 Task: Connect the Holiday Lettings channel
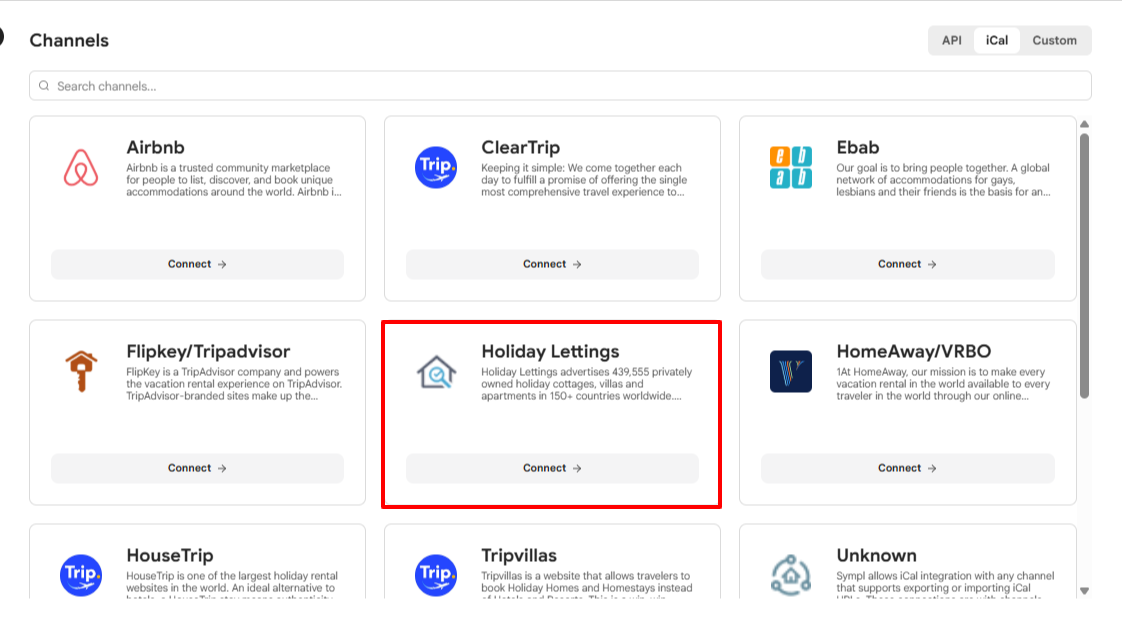point(552,468)
